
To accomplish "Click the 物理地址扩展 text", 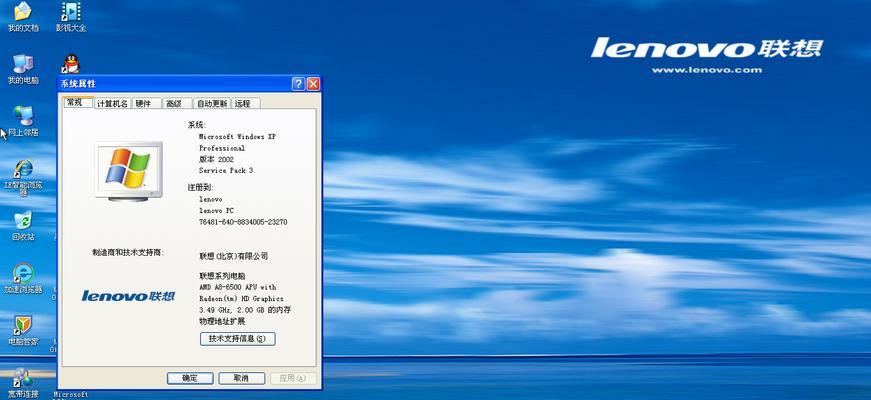I will coord(222,321).
